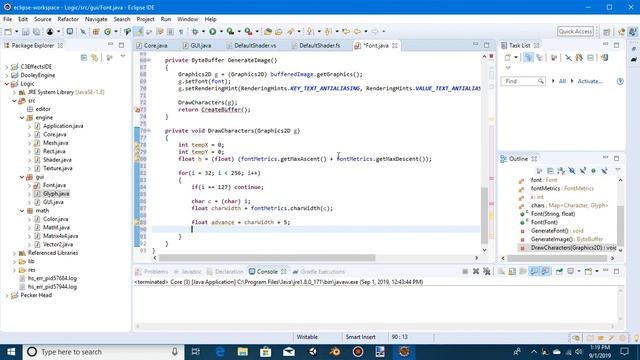Click the Save icon in main toolbar
This screenshot has width=640, height=360.
26,31
